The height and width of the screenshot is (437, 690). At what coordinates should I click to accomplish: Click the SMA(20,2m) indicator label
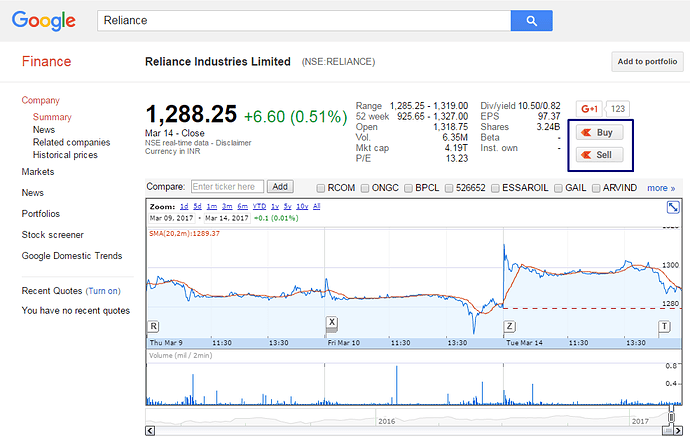184,234
